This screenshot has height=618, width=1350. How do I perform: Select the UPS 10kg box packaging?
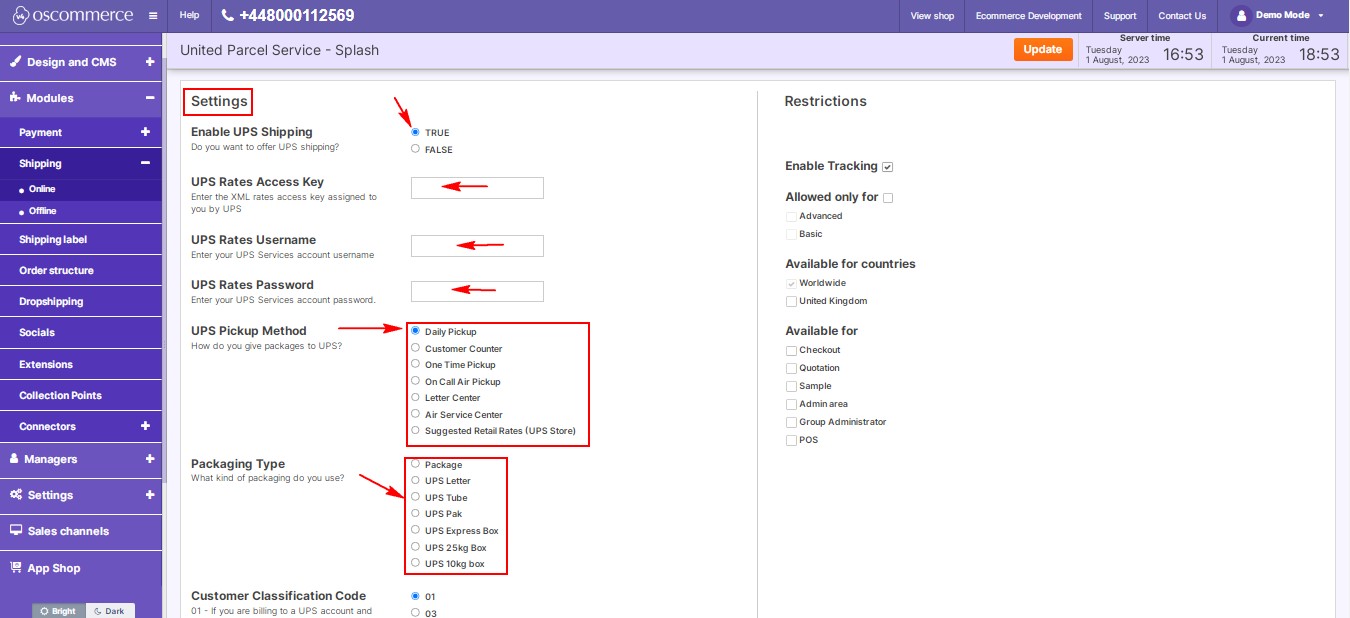(415, 563)
